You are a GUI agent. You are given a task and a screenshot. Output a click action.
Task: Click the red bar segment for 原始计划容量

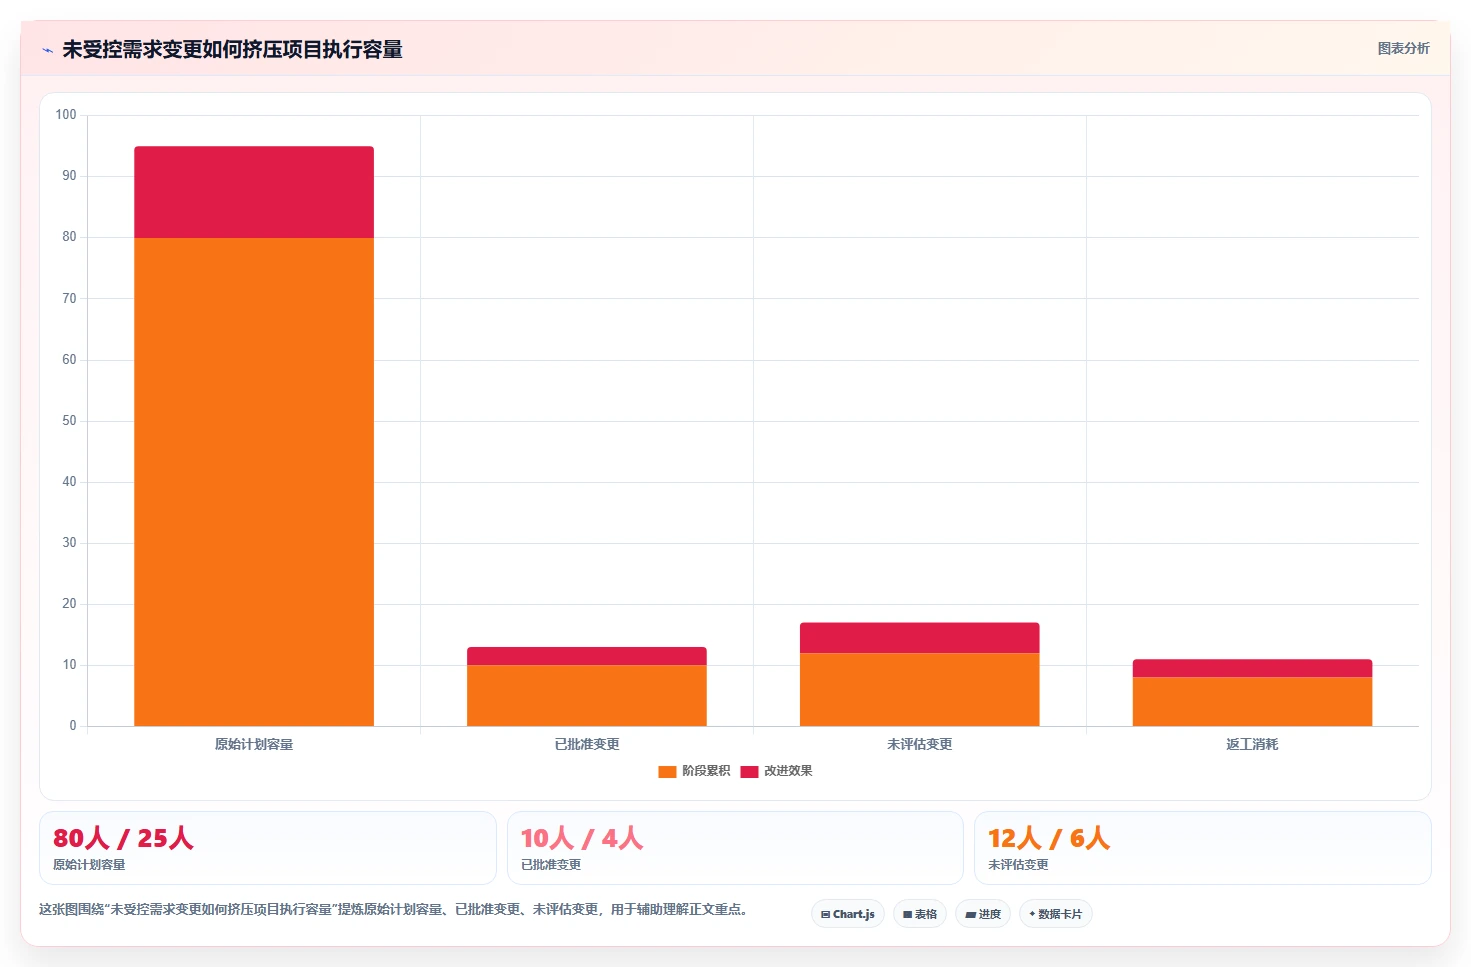pyautogui.click(x=254, y=192)
